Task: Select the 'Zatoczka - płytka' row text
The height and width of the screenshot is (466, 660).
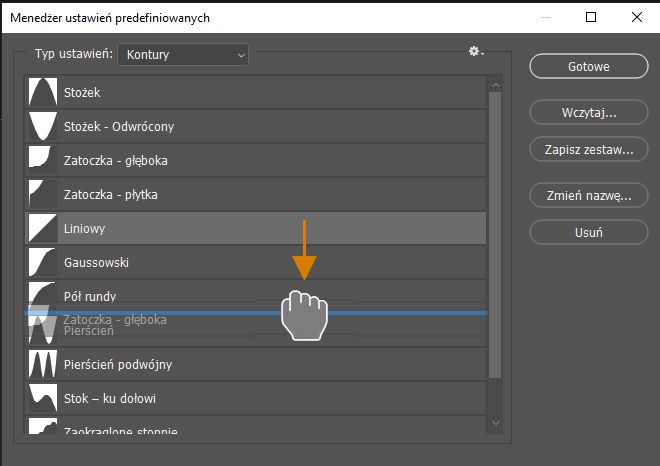Action: coord(111,194)
